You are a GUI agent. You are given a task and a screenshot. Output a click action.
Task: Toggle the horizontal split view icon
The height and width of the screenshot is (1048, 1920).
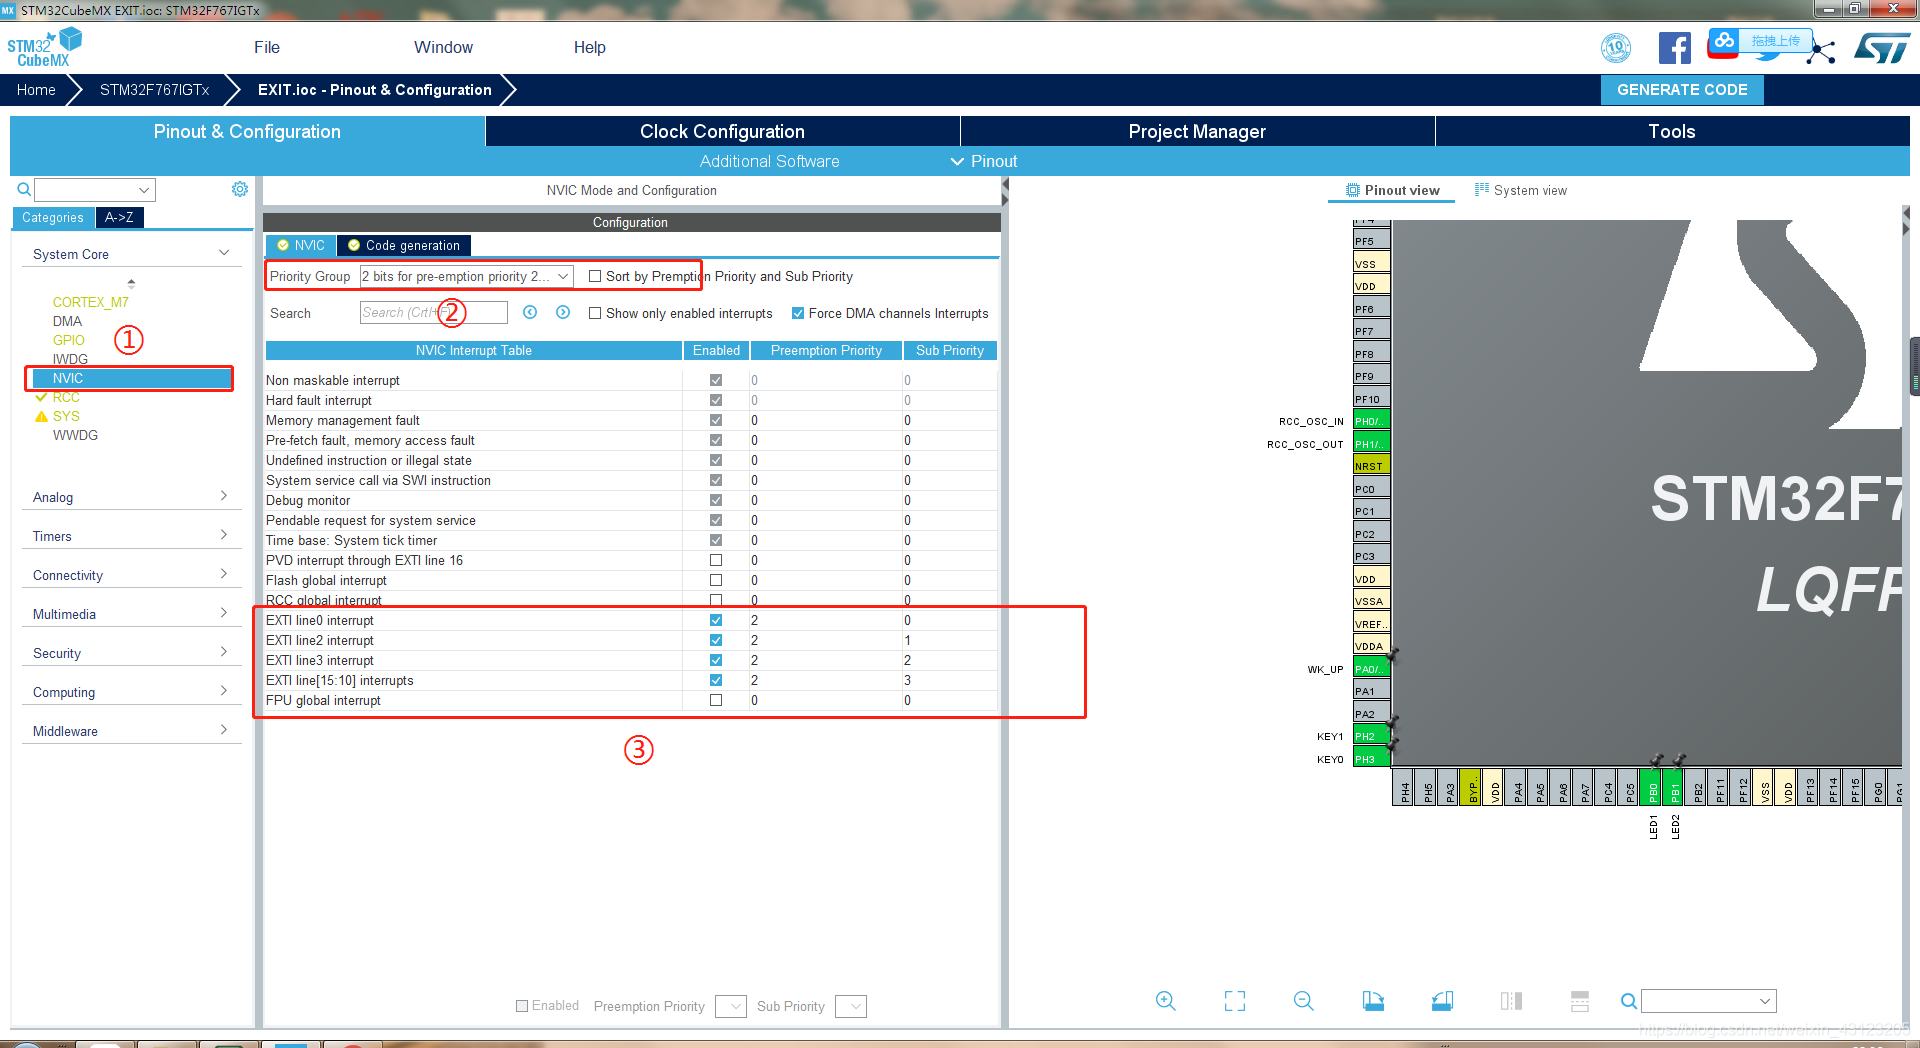click(x=1580, y=1001)
